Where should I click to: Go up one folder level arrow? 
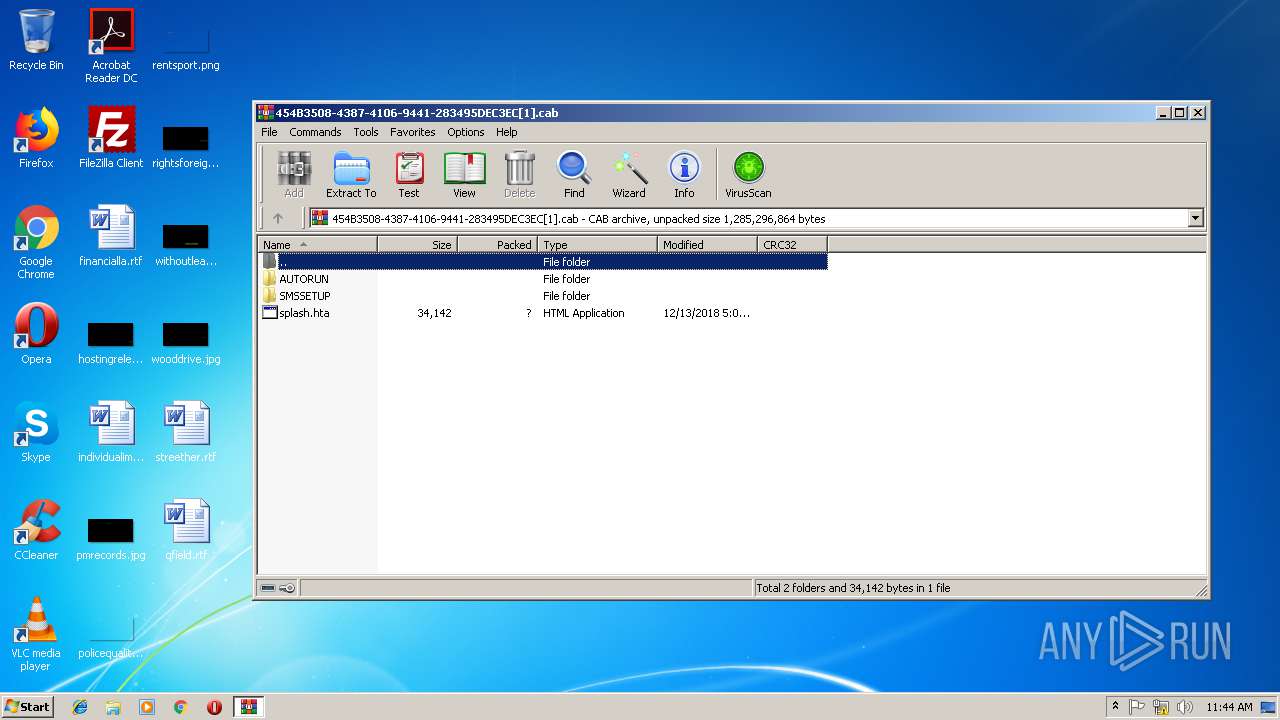278,218
